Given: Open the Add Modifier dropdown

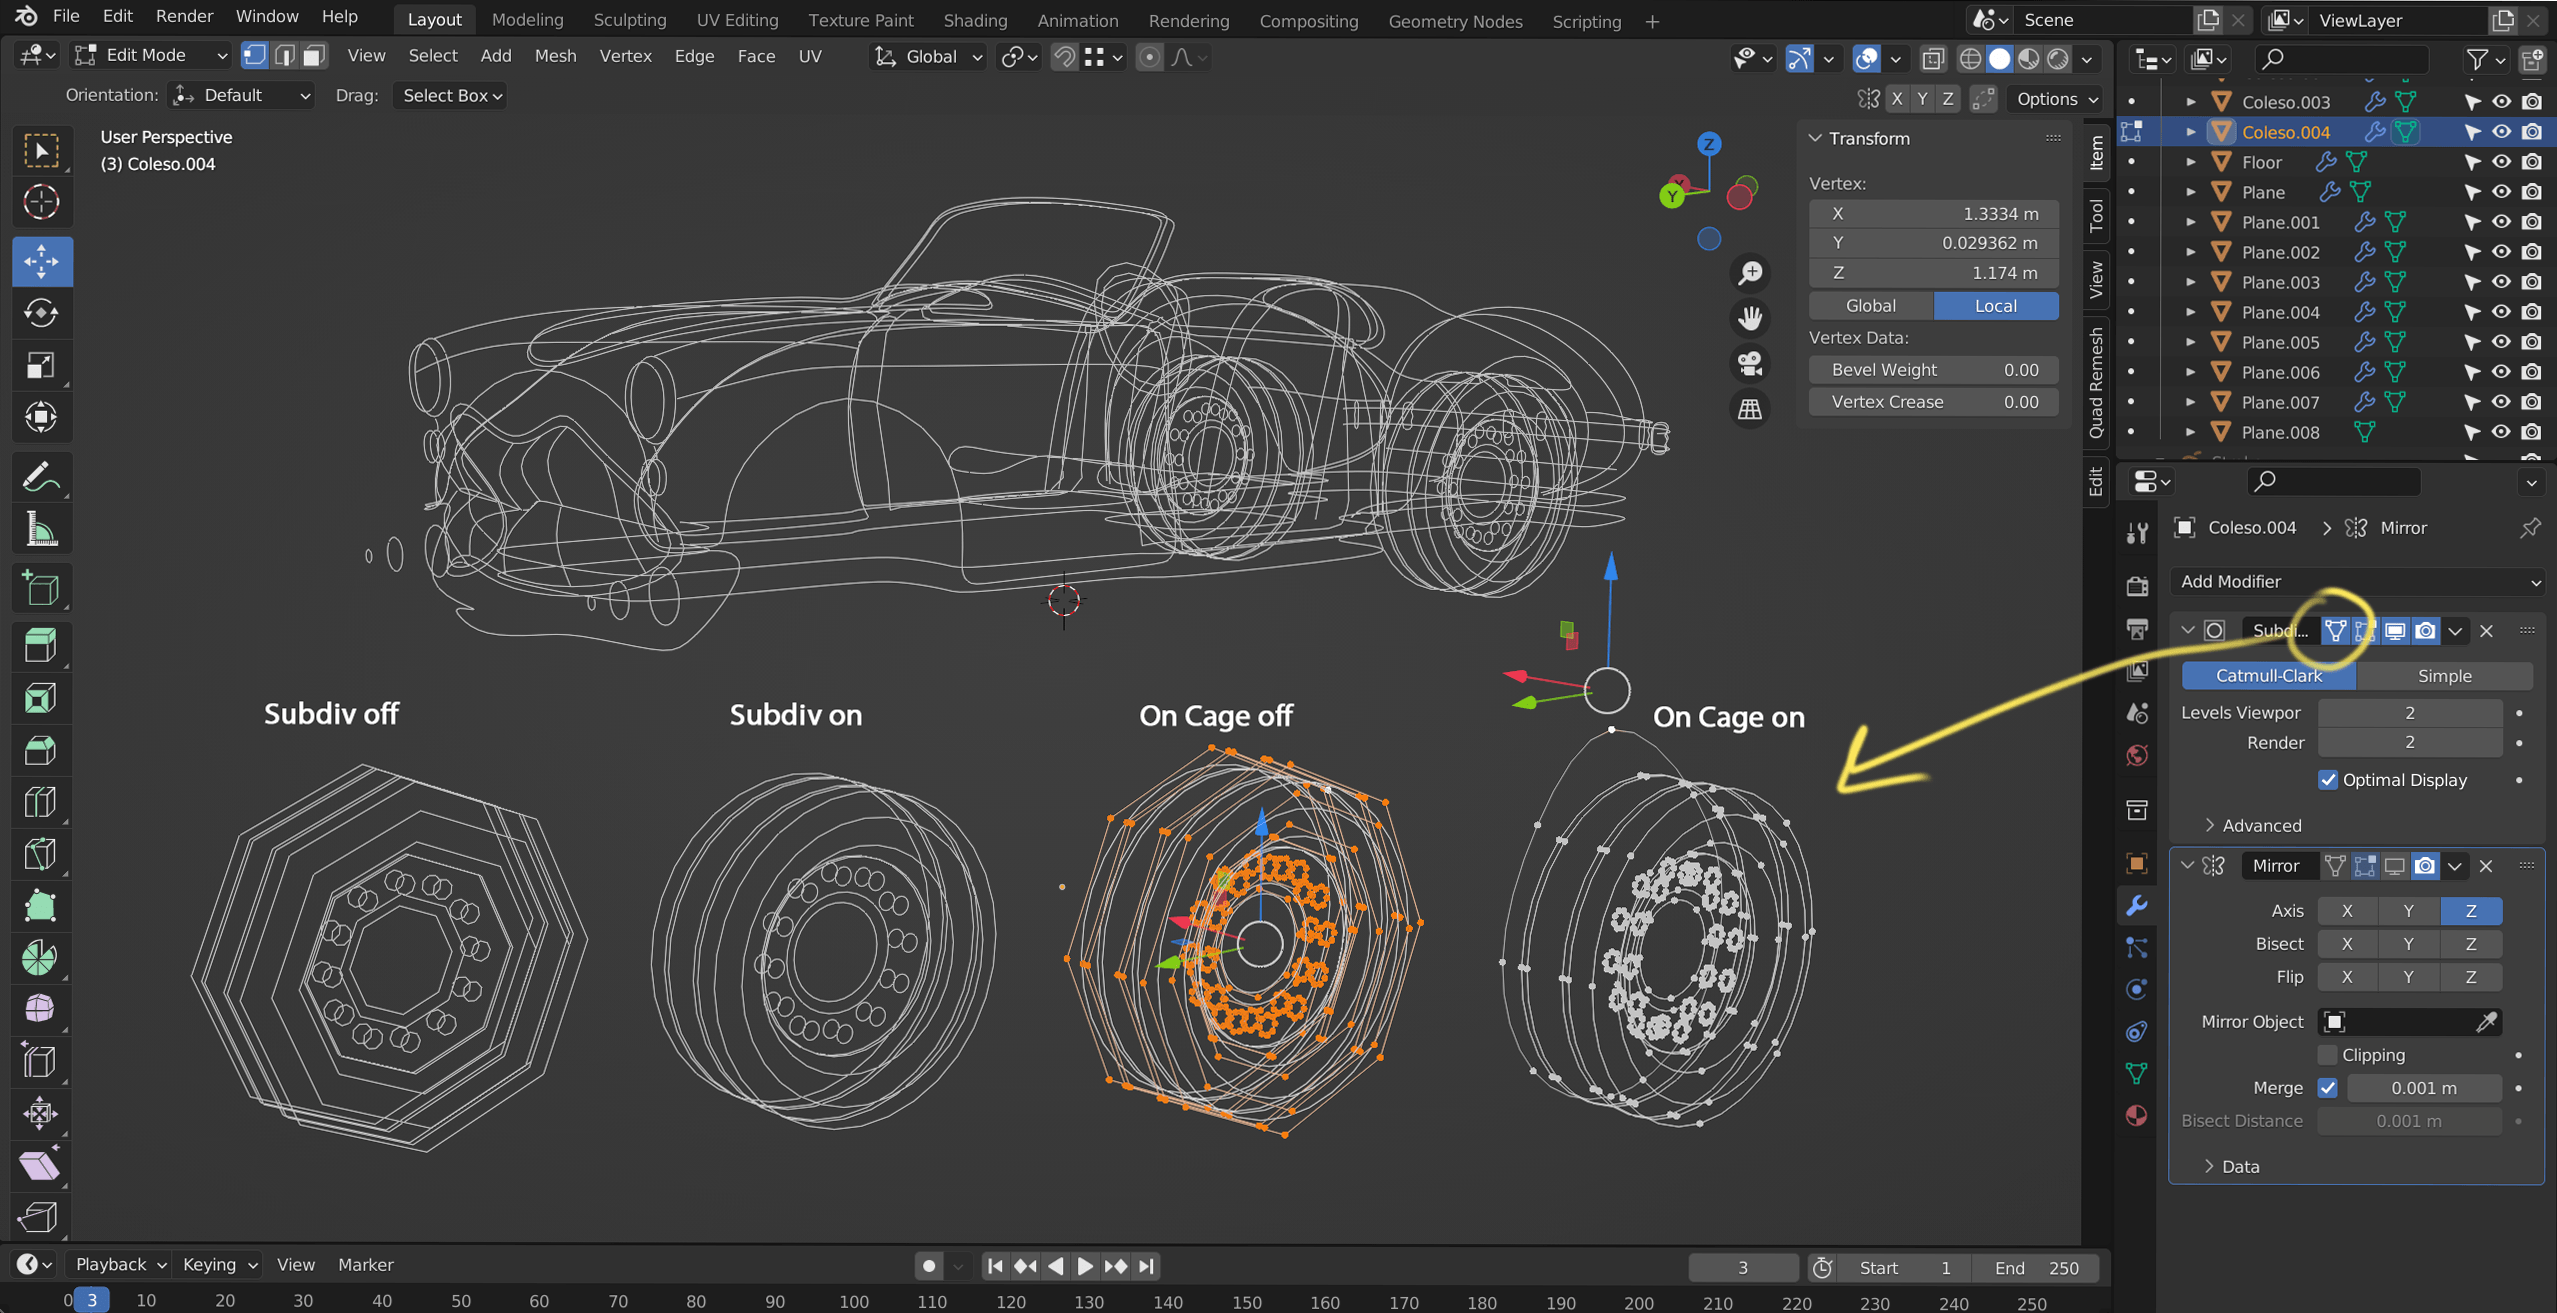Looking at the screenshot, I should 2357,582.
